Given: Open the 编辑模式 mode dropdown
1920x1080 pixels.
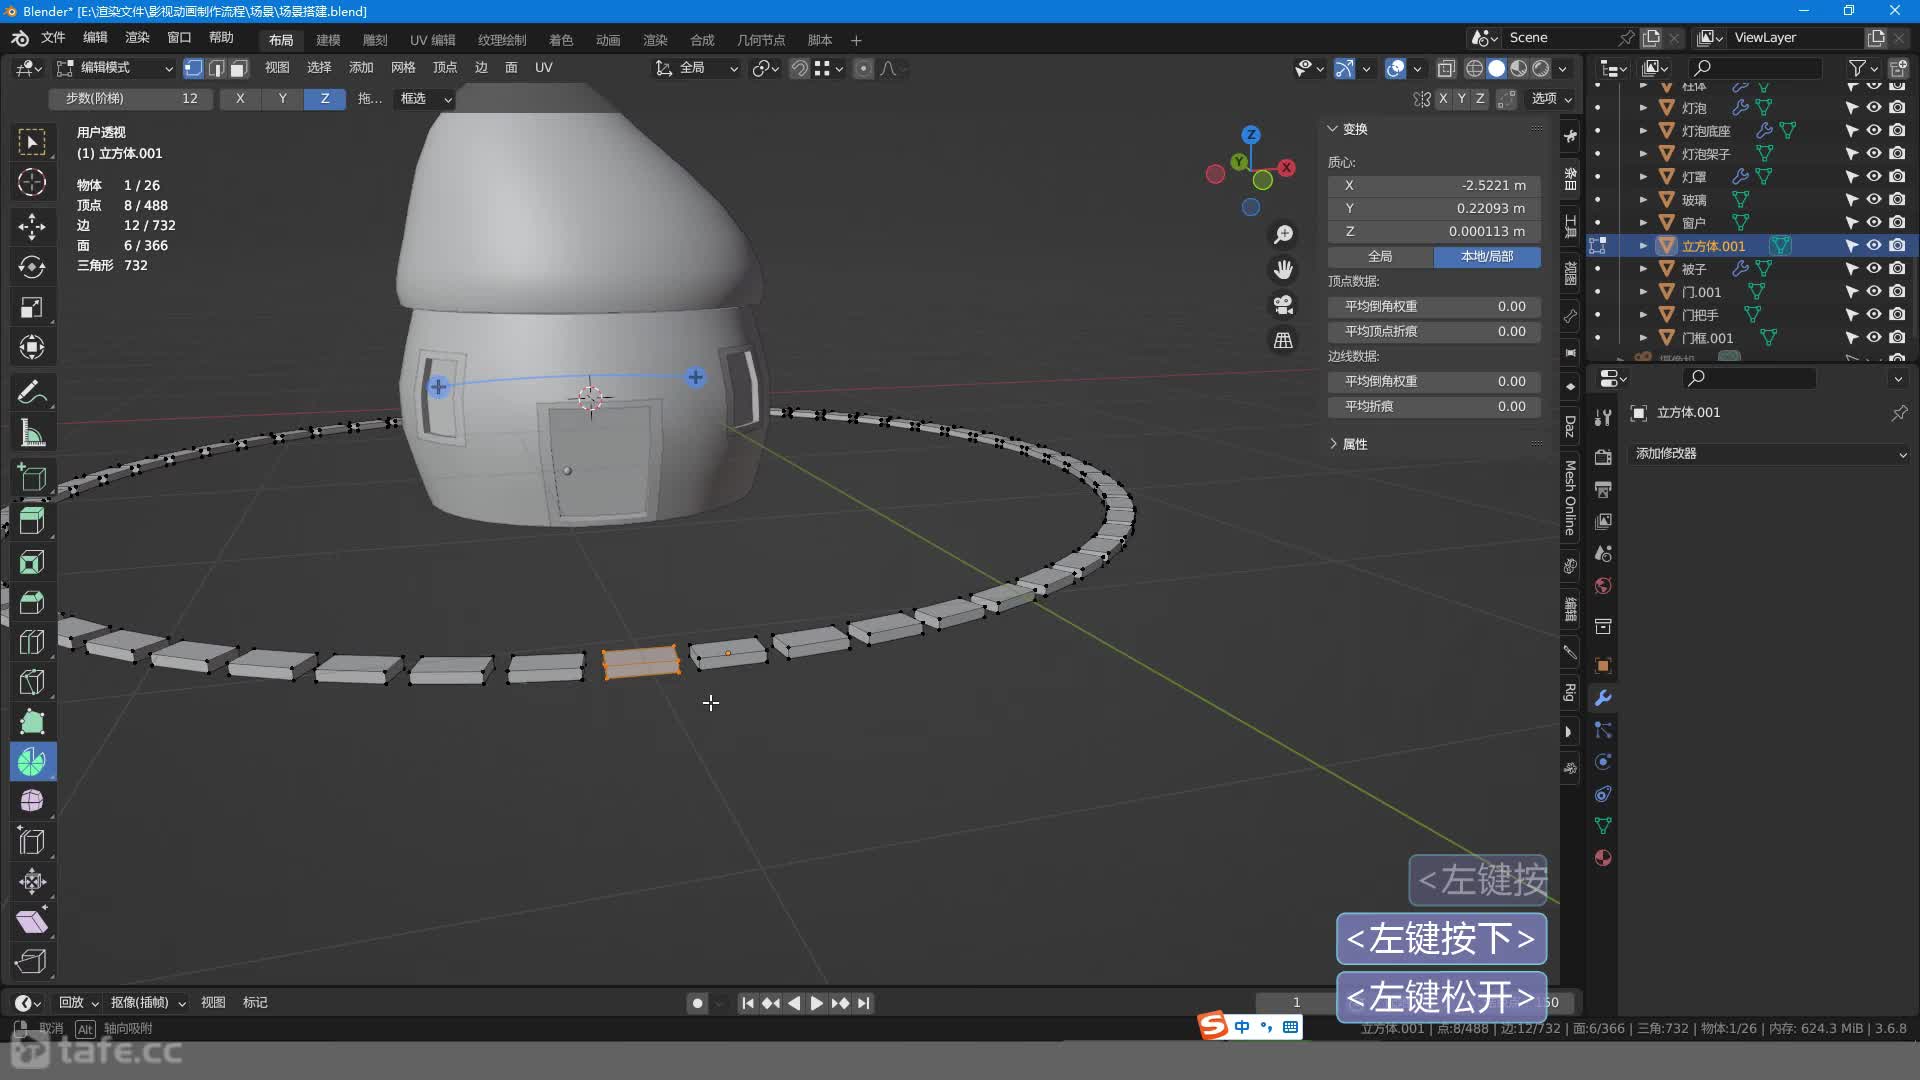Looking at the screenshot, I should click(115, 68).
